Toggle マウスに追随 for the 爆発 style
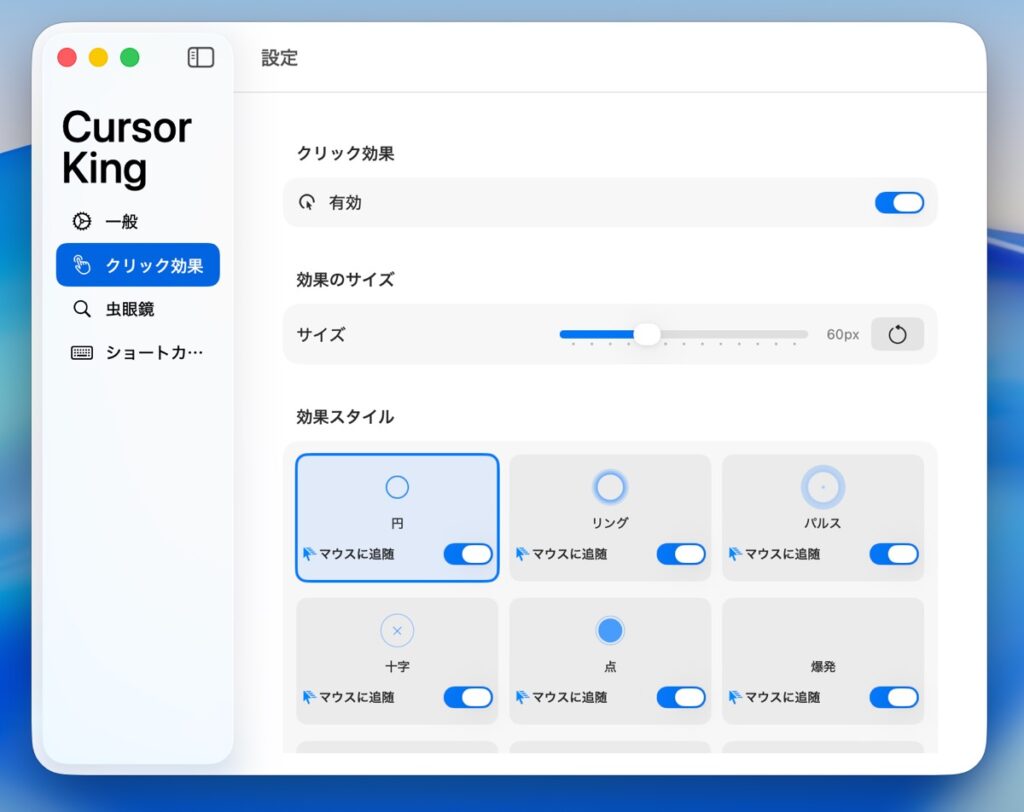This screenshot has height=812, width=1024. click(894, 697)
